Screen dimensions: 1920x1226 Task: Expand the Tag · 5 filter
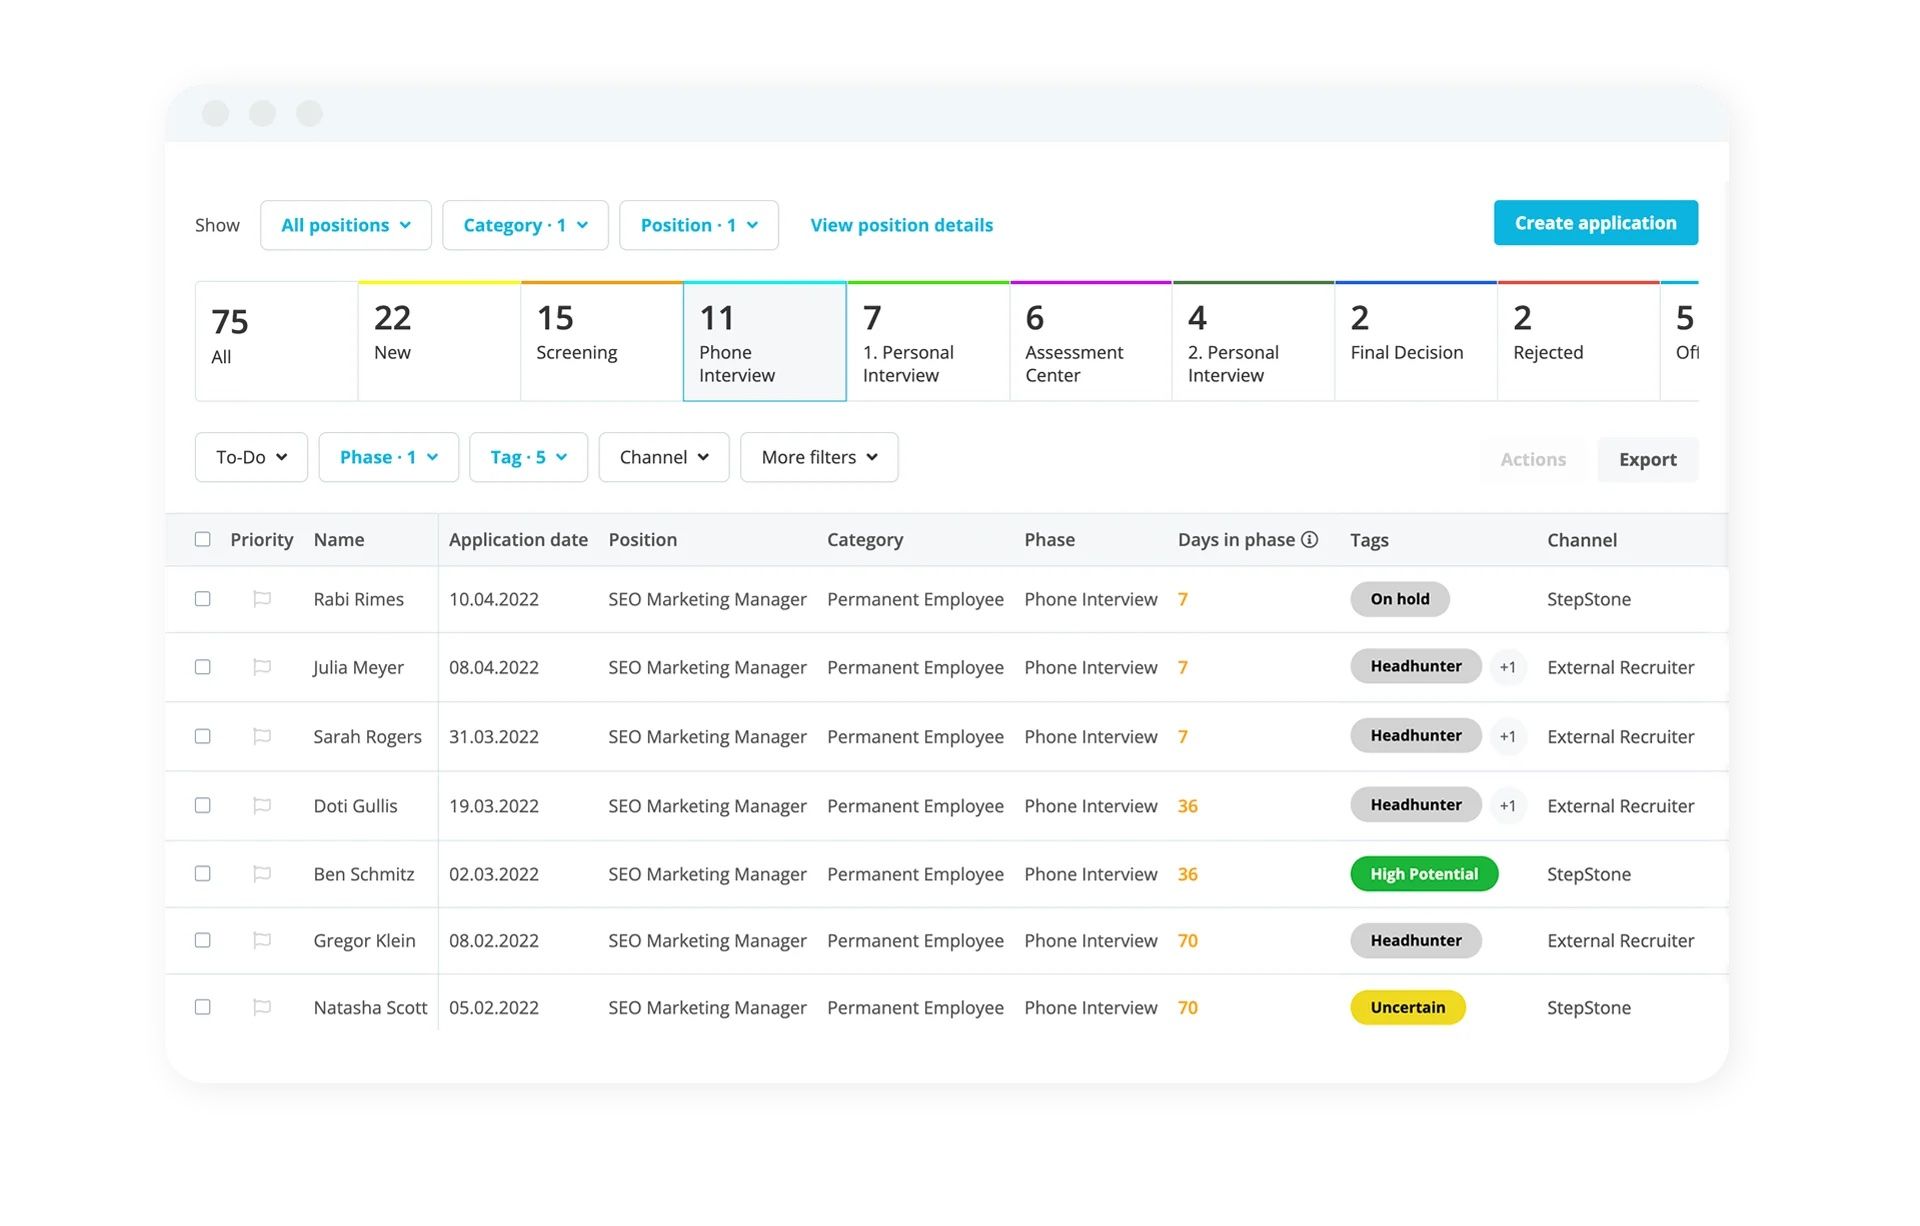click(x=528, y=457)
